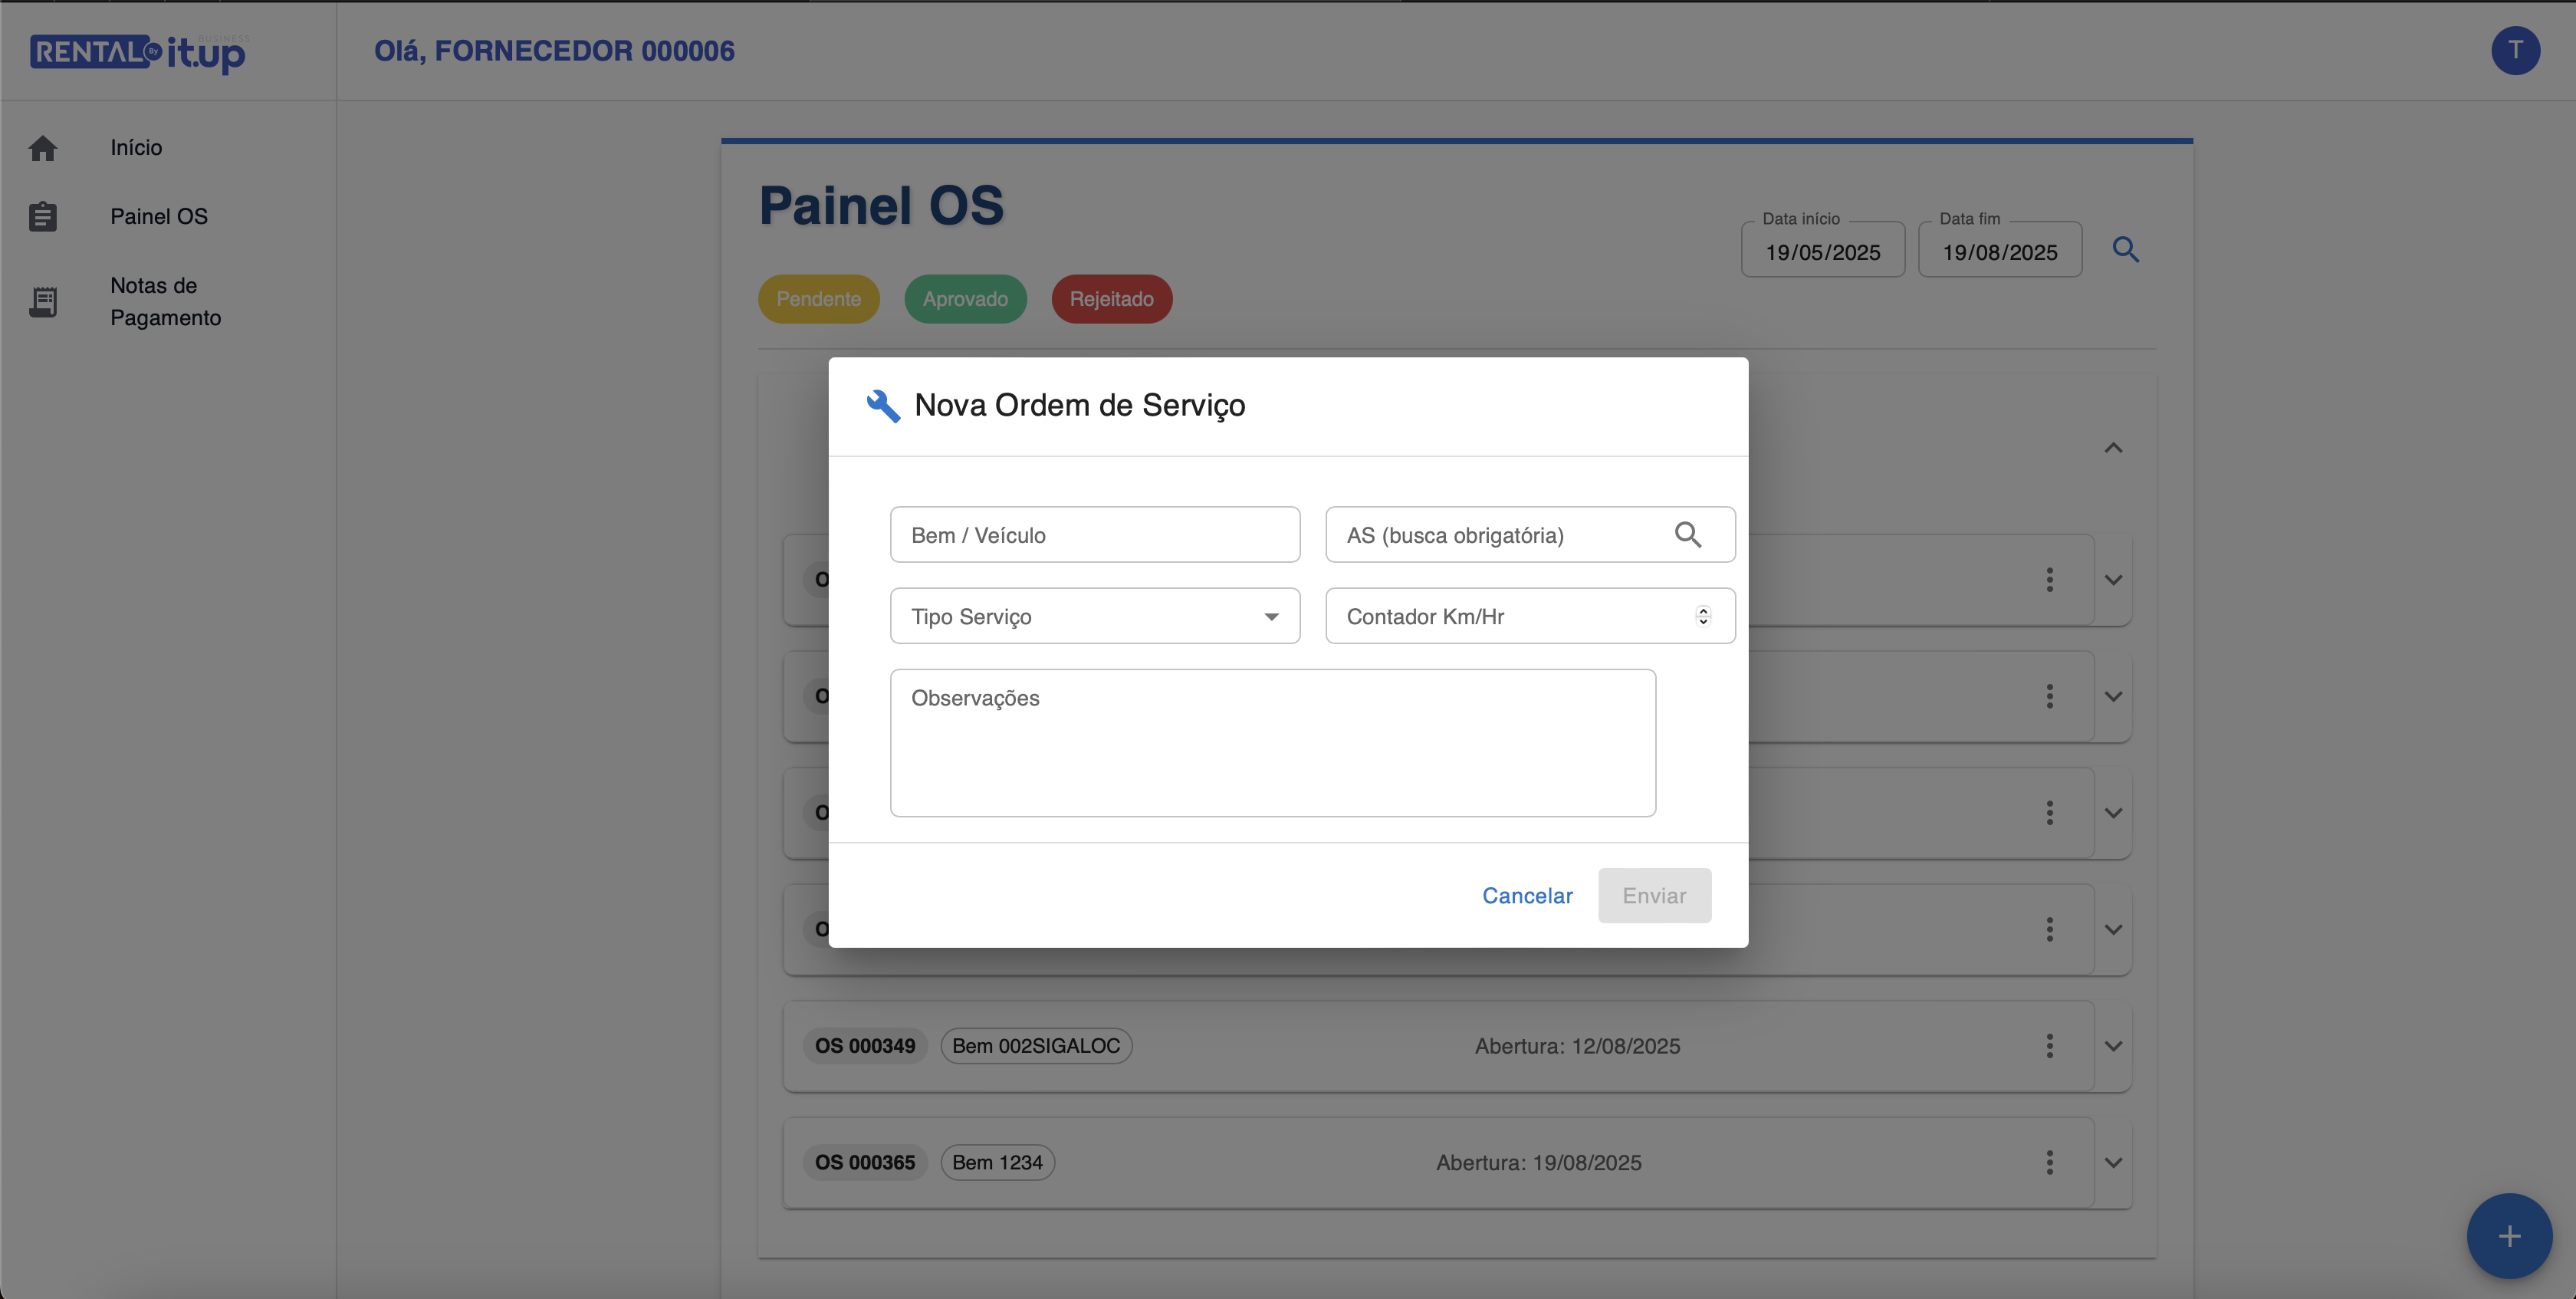Click the search icon in AS field
This screenshot has height=1299, width=2576.
1687,535
